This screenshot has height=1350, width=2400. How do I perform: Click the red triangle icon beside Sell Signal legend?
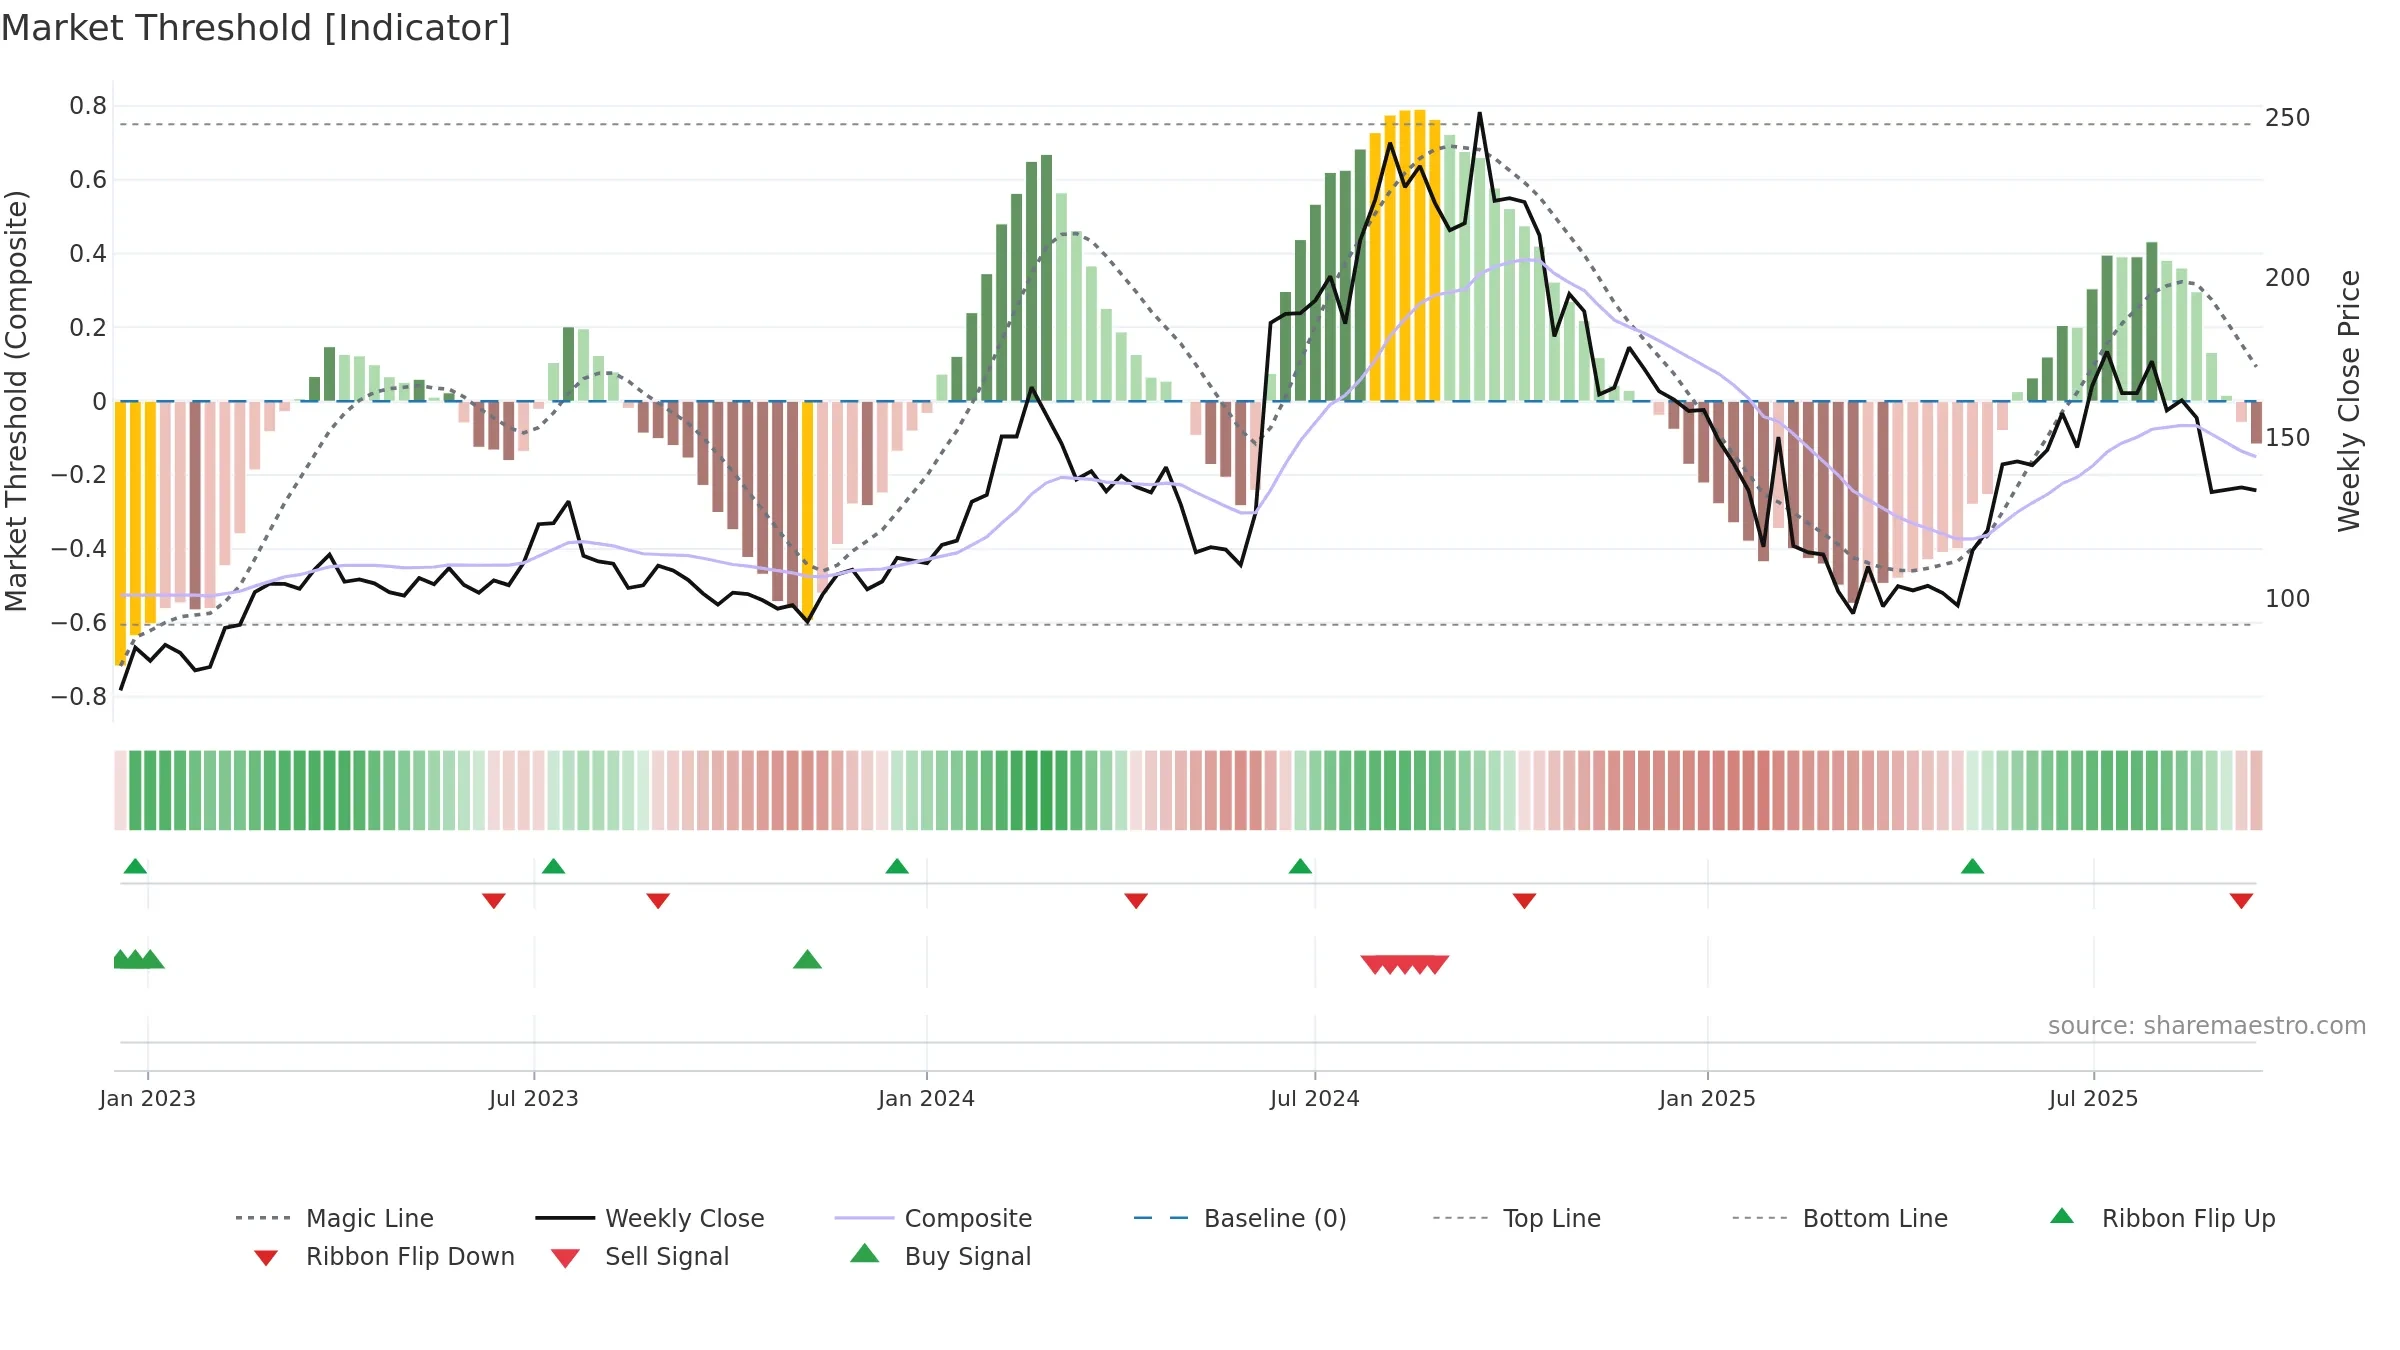565,1258
